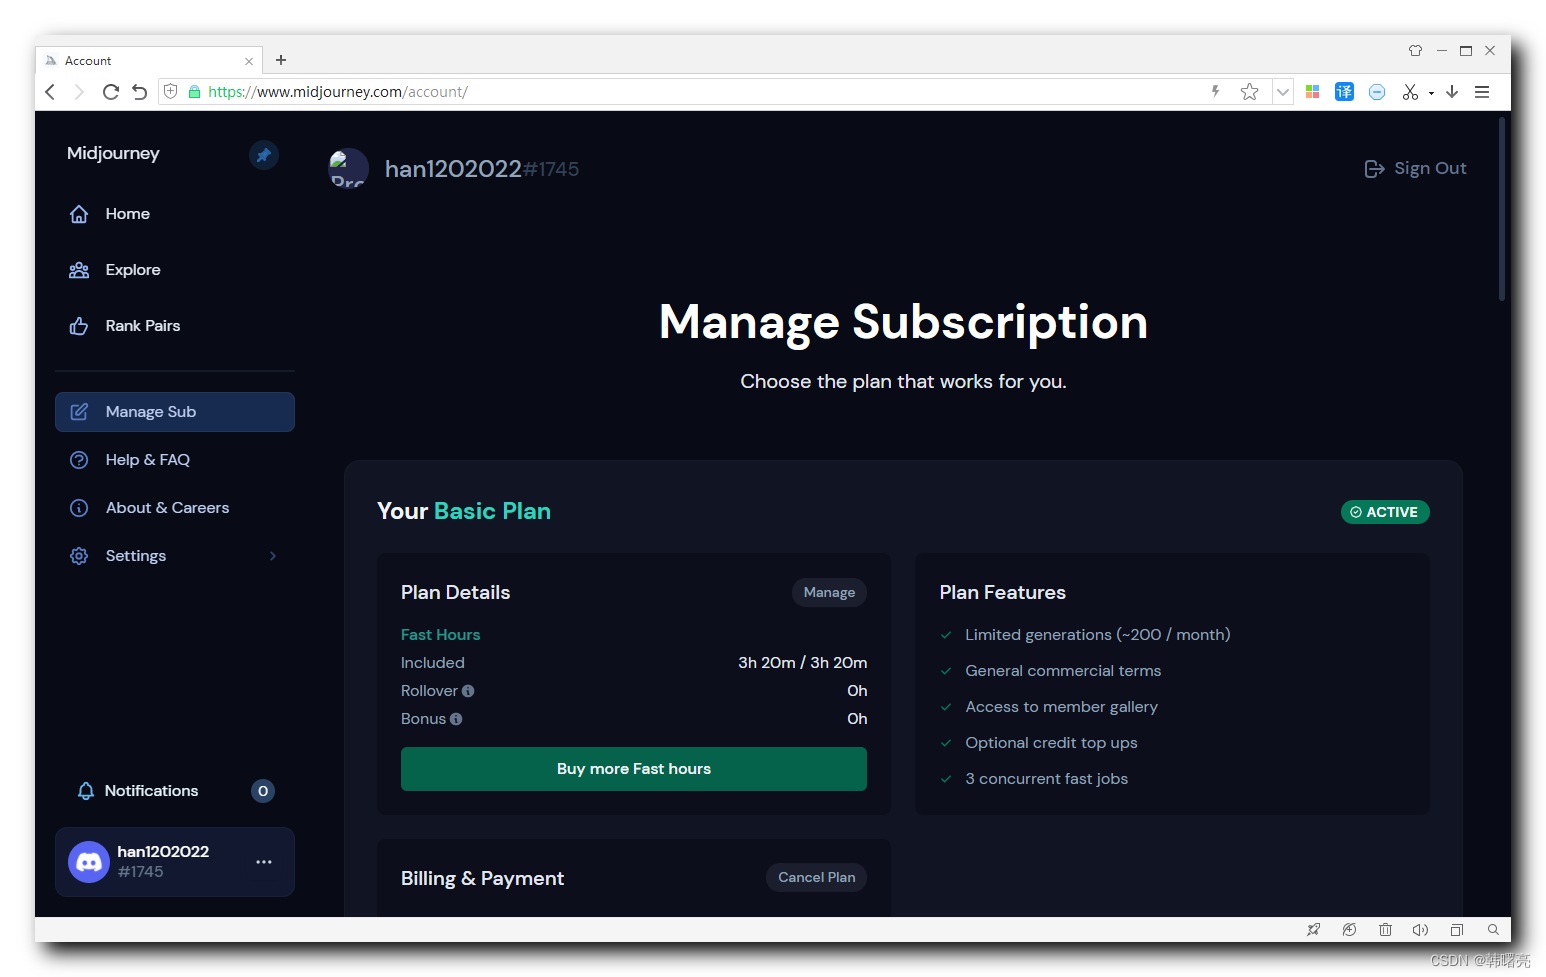Screen dimensions: 1546x977
Task: Click the Manage button in Plan Details
Action: click(829, 593)
